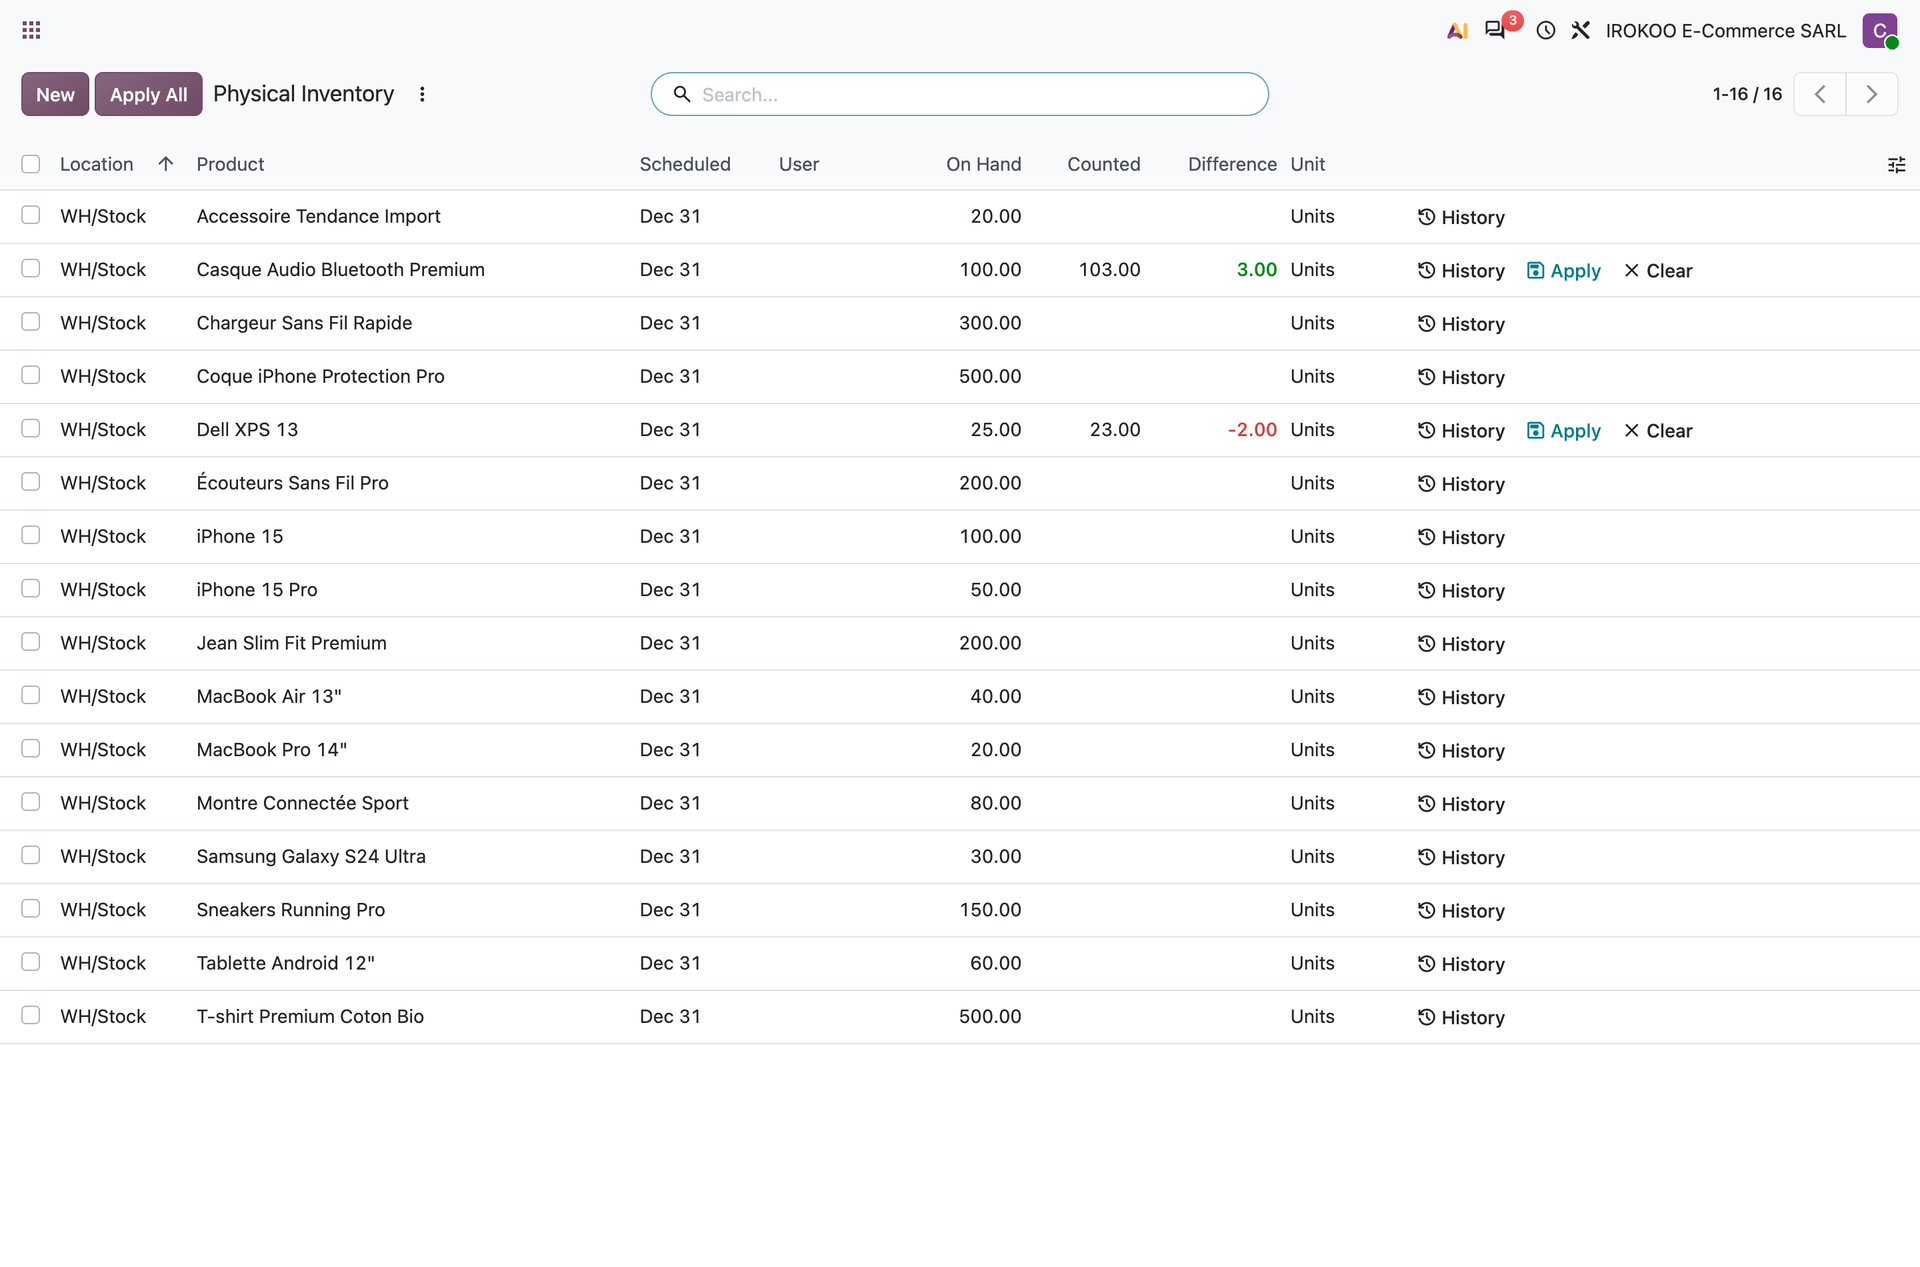
Task: Open the debug tools wrench icon
Action: tap(1581, 31)
